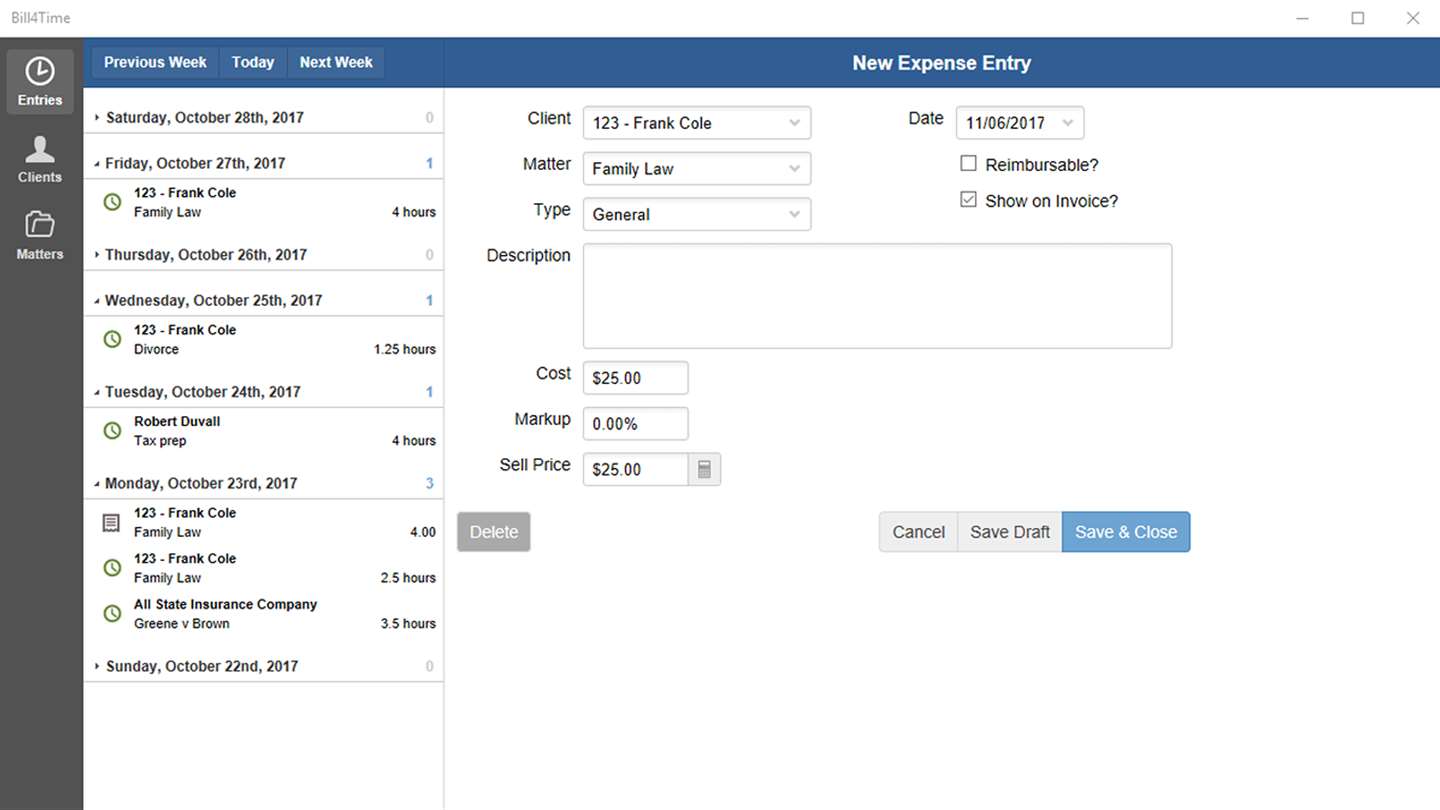This screenshot has width=1440, height=810.
Task: Open the Matters folder icon in sidebar
Action: point(40,226)
